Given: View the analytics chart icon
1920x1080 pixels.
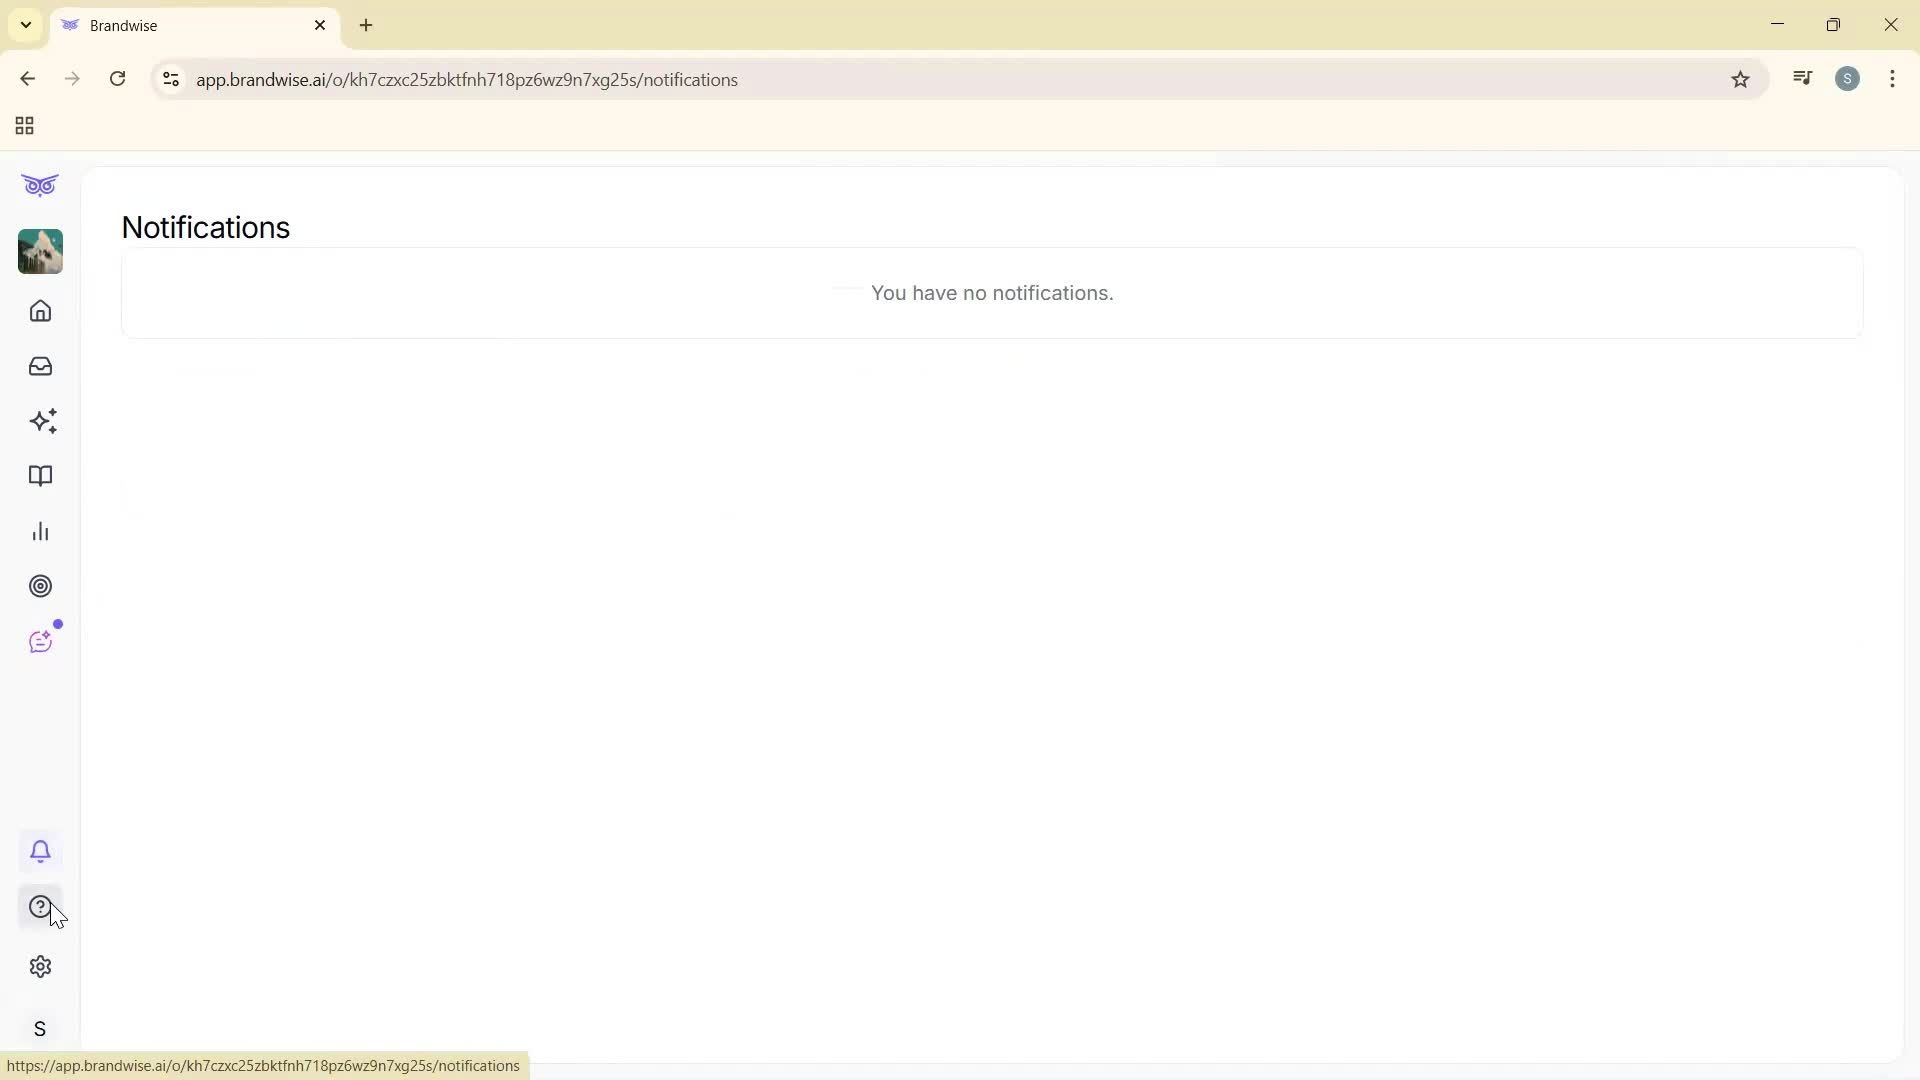Looking at the screenshot, I should tap(40, 531).
